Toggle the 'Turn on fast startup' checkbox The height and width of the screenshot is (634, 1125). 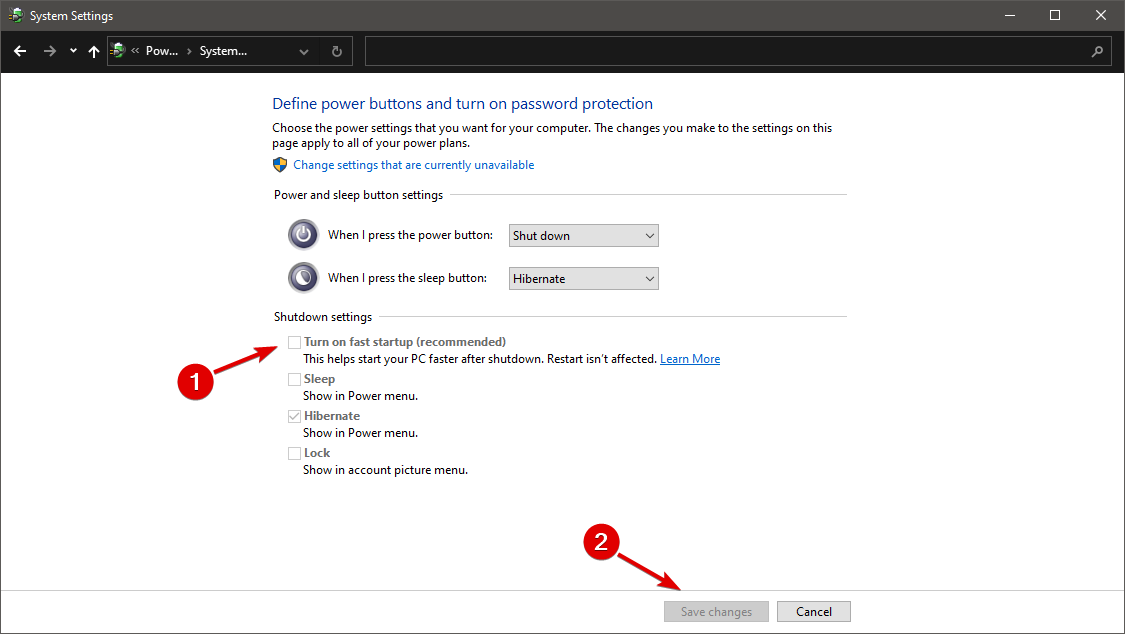[294, 342]
